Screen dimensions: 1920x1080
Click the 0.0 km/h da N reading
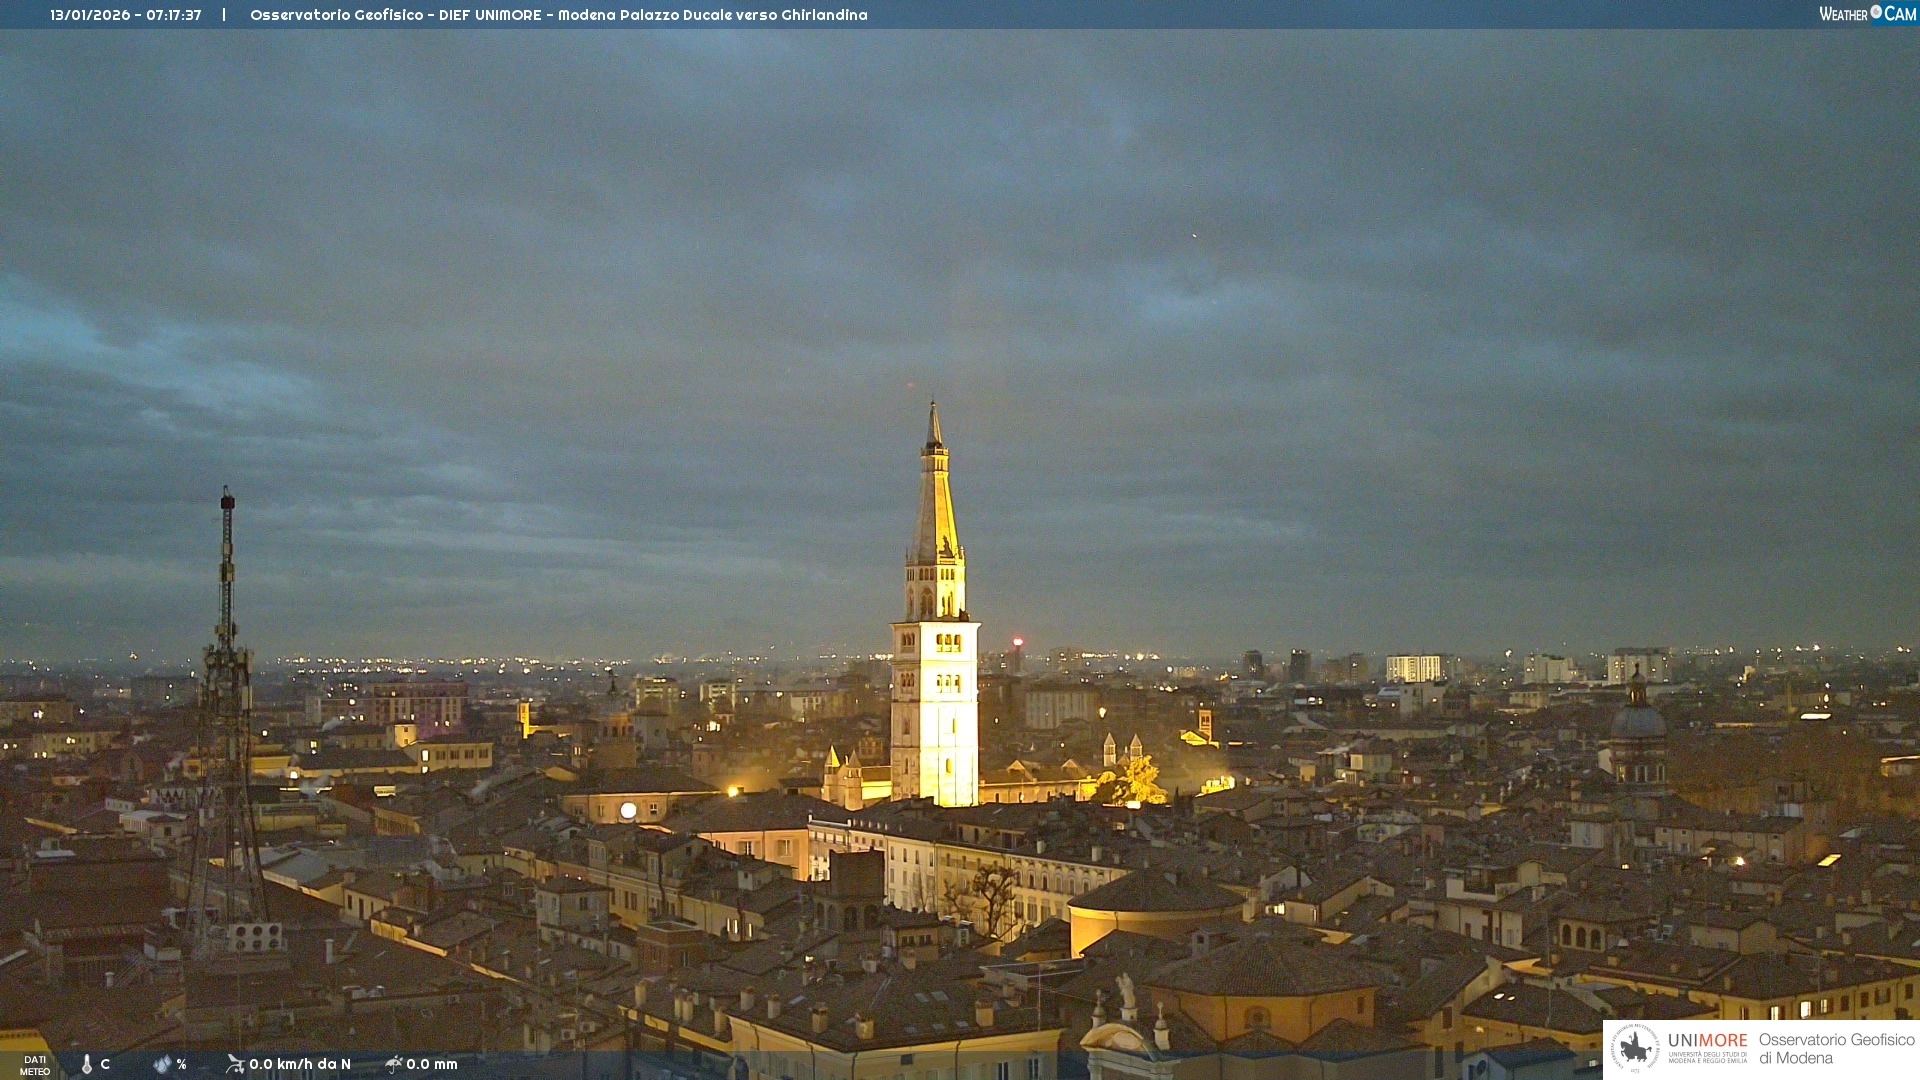[x=300, y=1064]
